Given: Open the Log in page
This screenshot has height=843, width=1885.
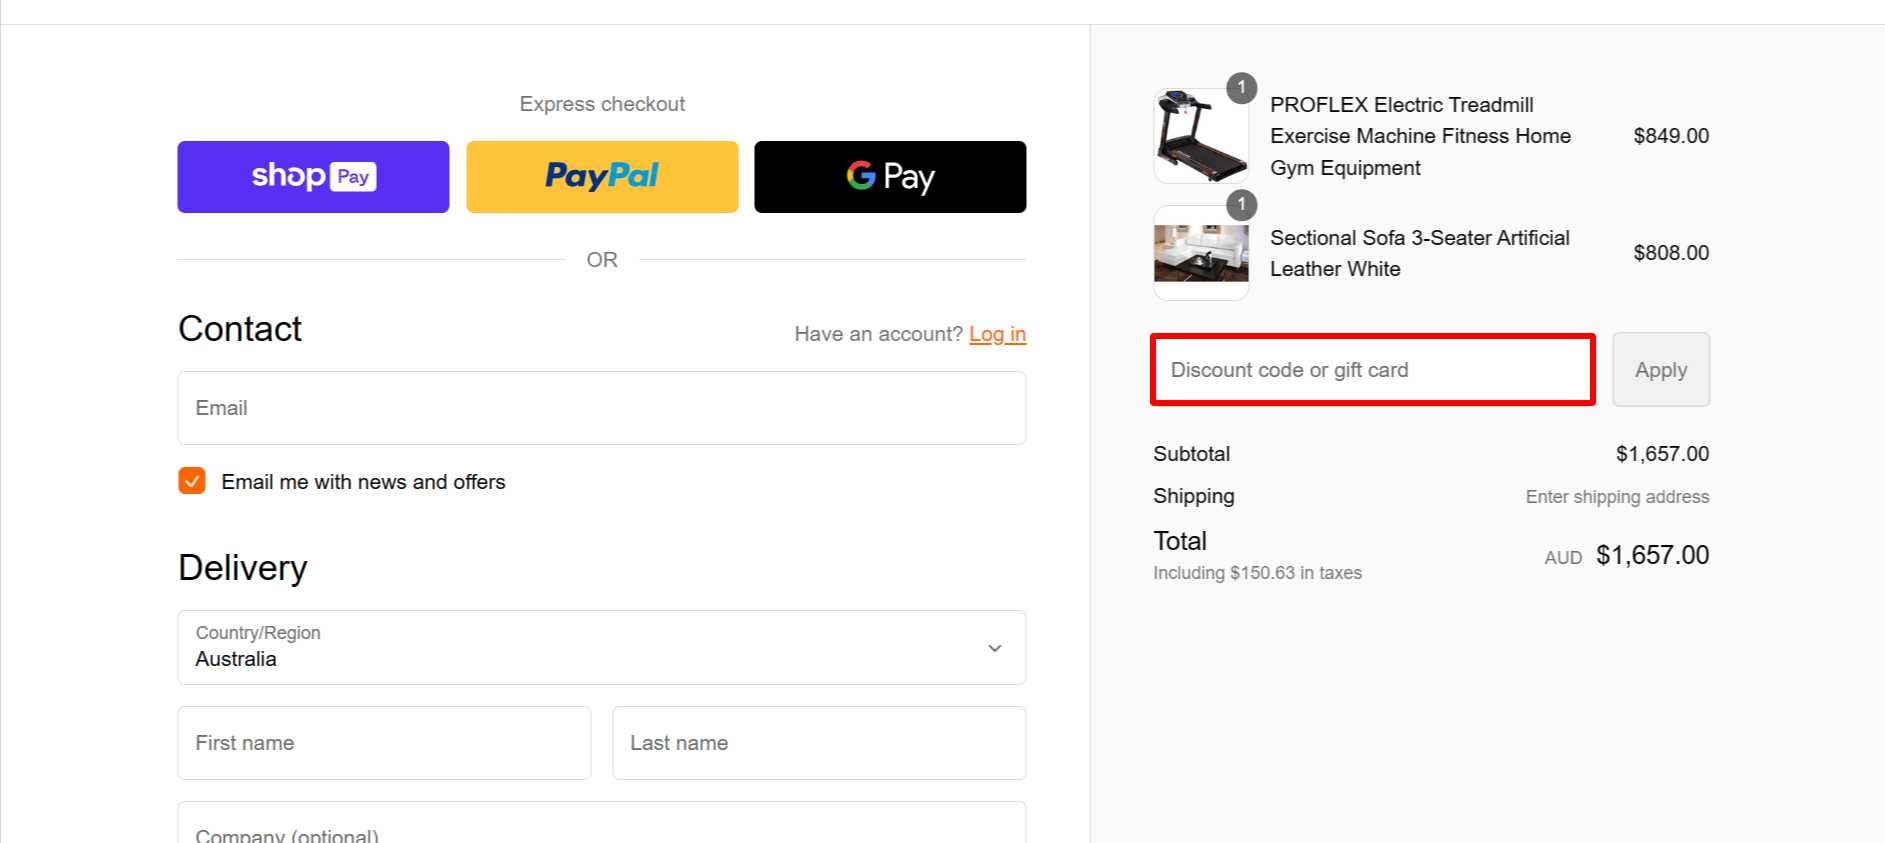Looking at the screenshot, I should [997, 334].
